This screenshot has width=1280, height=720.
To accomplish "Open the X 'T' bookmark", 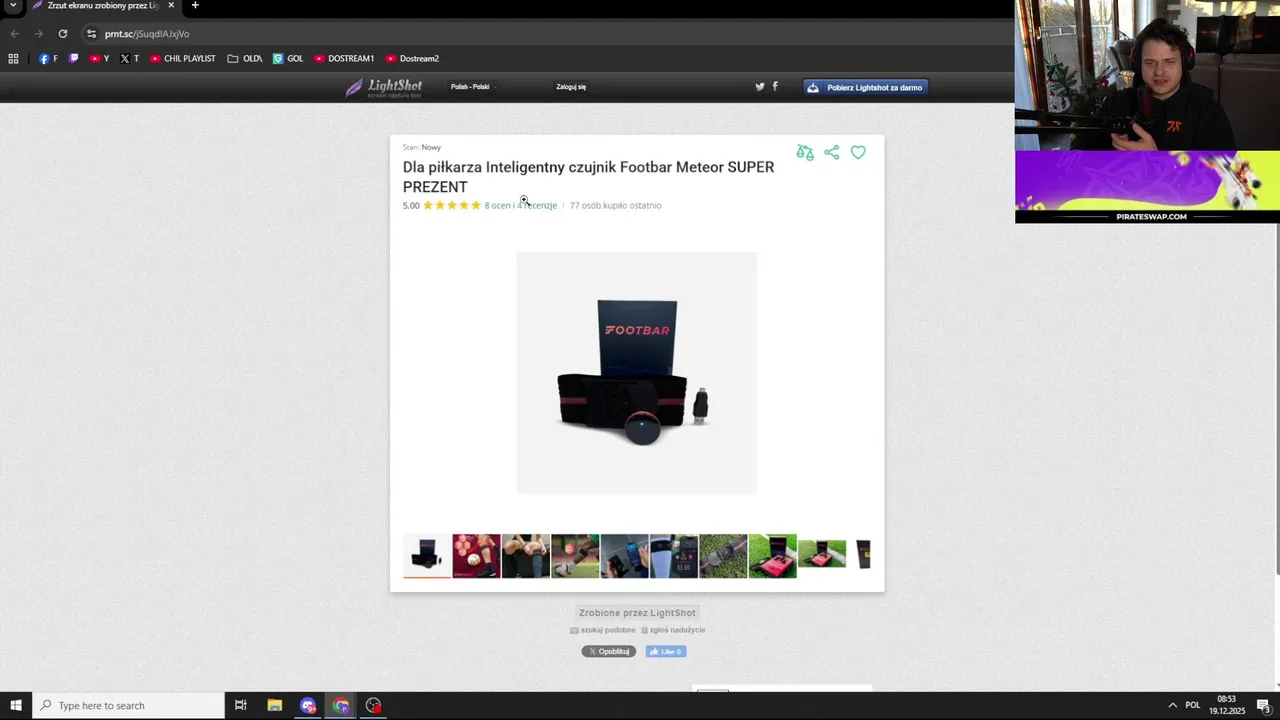I will [x=129, y=59].
